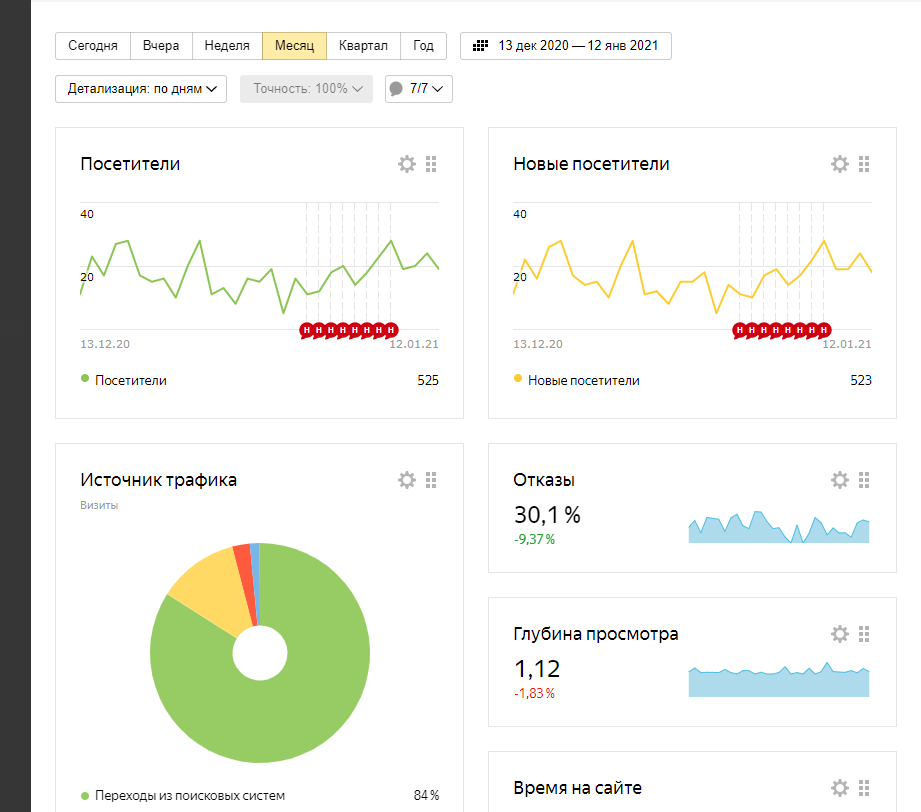
Task: Open settings gear on Новые посетители widget
Action: [x=839, y=164]
